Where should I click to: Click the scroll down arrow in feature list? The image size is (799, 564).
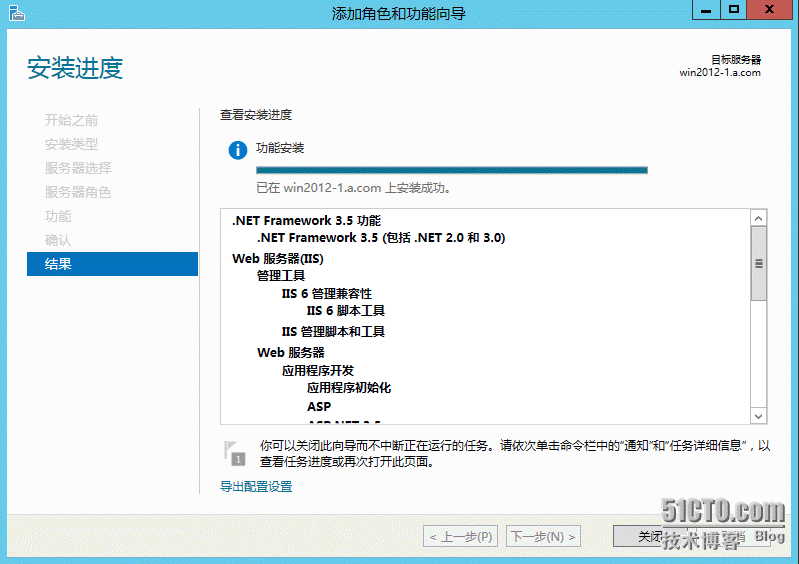758,416
